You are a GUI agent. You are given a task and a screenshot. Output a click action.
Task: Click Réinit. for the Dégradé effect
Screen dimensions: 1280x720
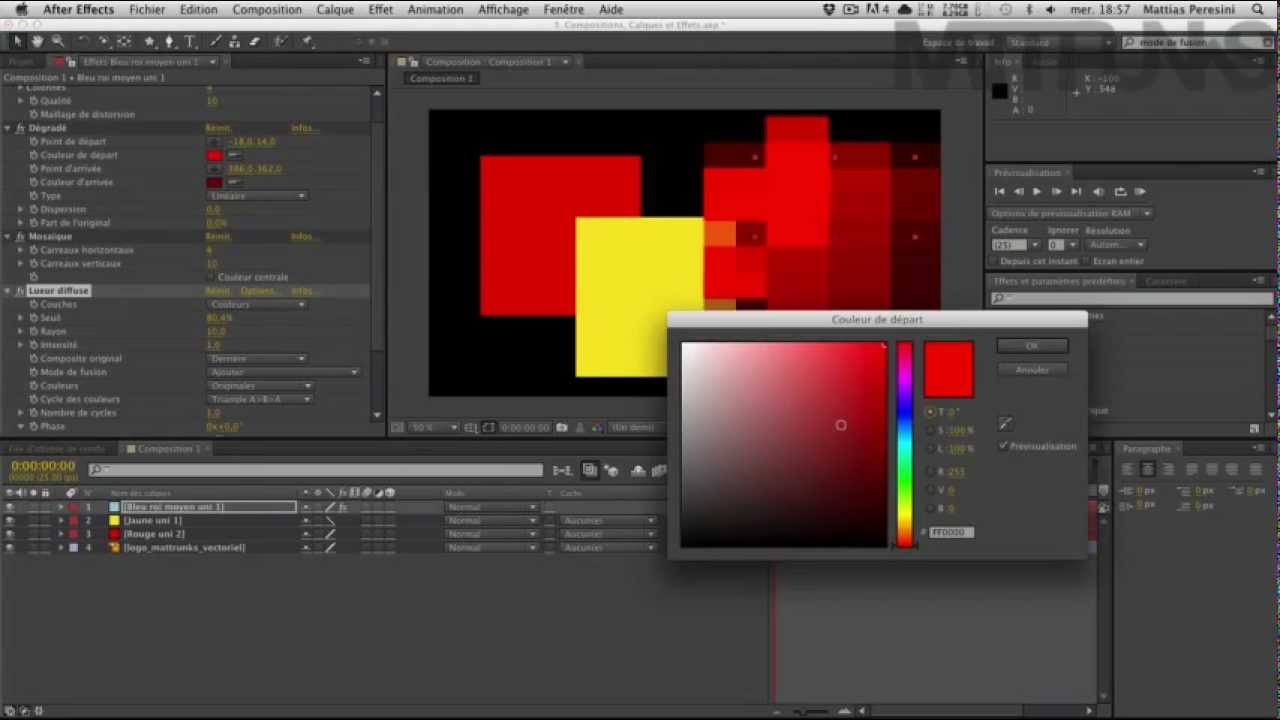217,128
